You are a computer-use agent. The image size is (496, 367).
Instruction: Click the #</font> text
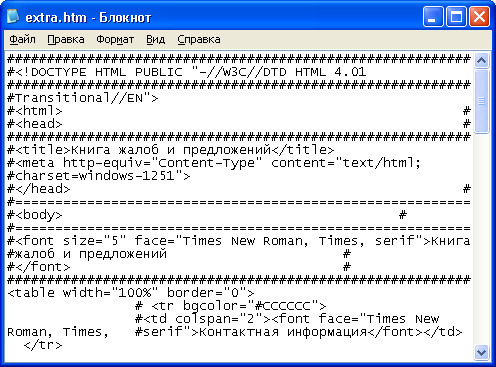click(39, 267)
